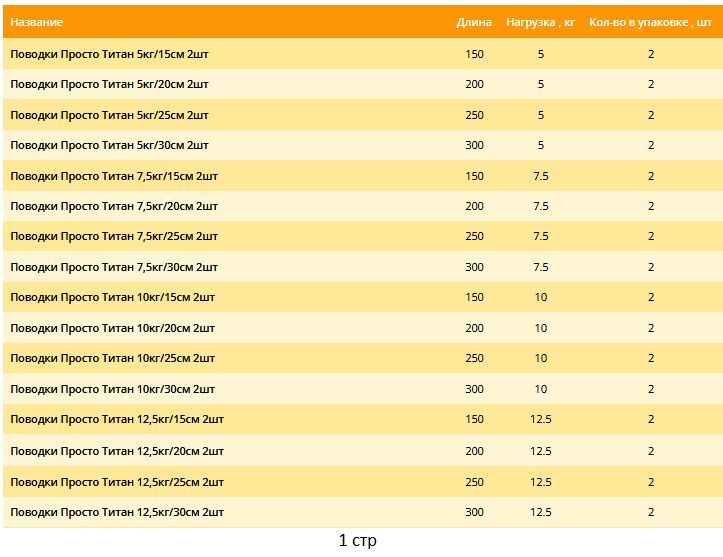Click package quantity 2 in 12,5кг/25см row
The width and height of the screenshot is (723, 557).
pos(651,482)
